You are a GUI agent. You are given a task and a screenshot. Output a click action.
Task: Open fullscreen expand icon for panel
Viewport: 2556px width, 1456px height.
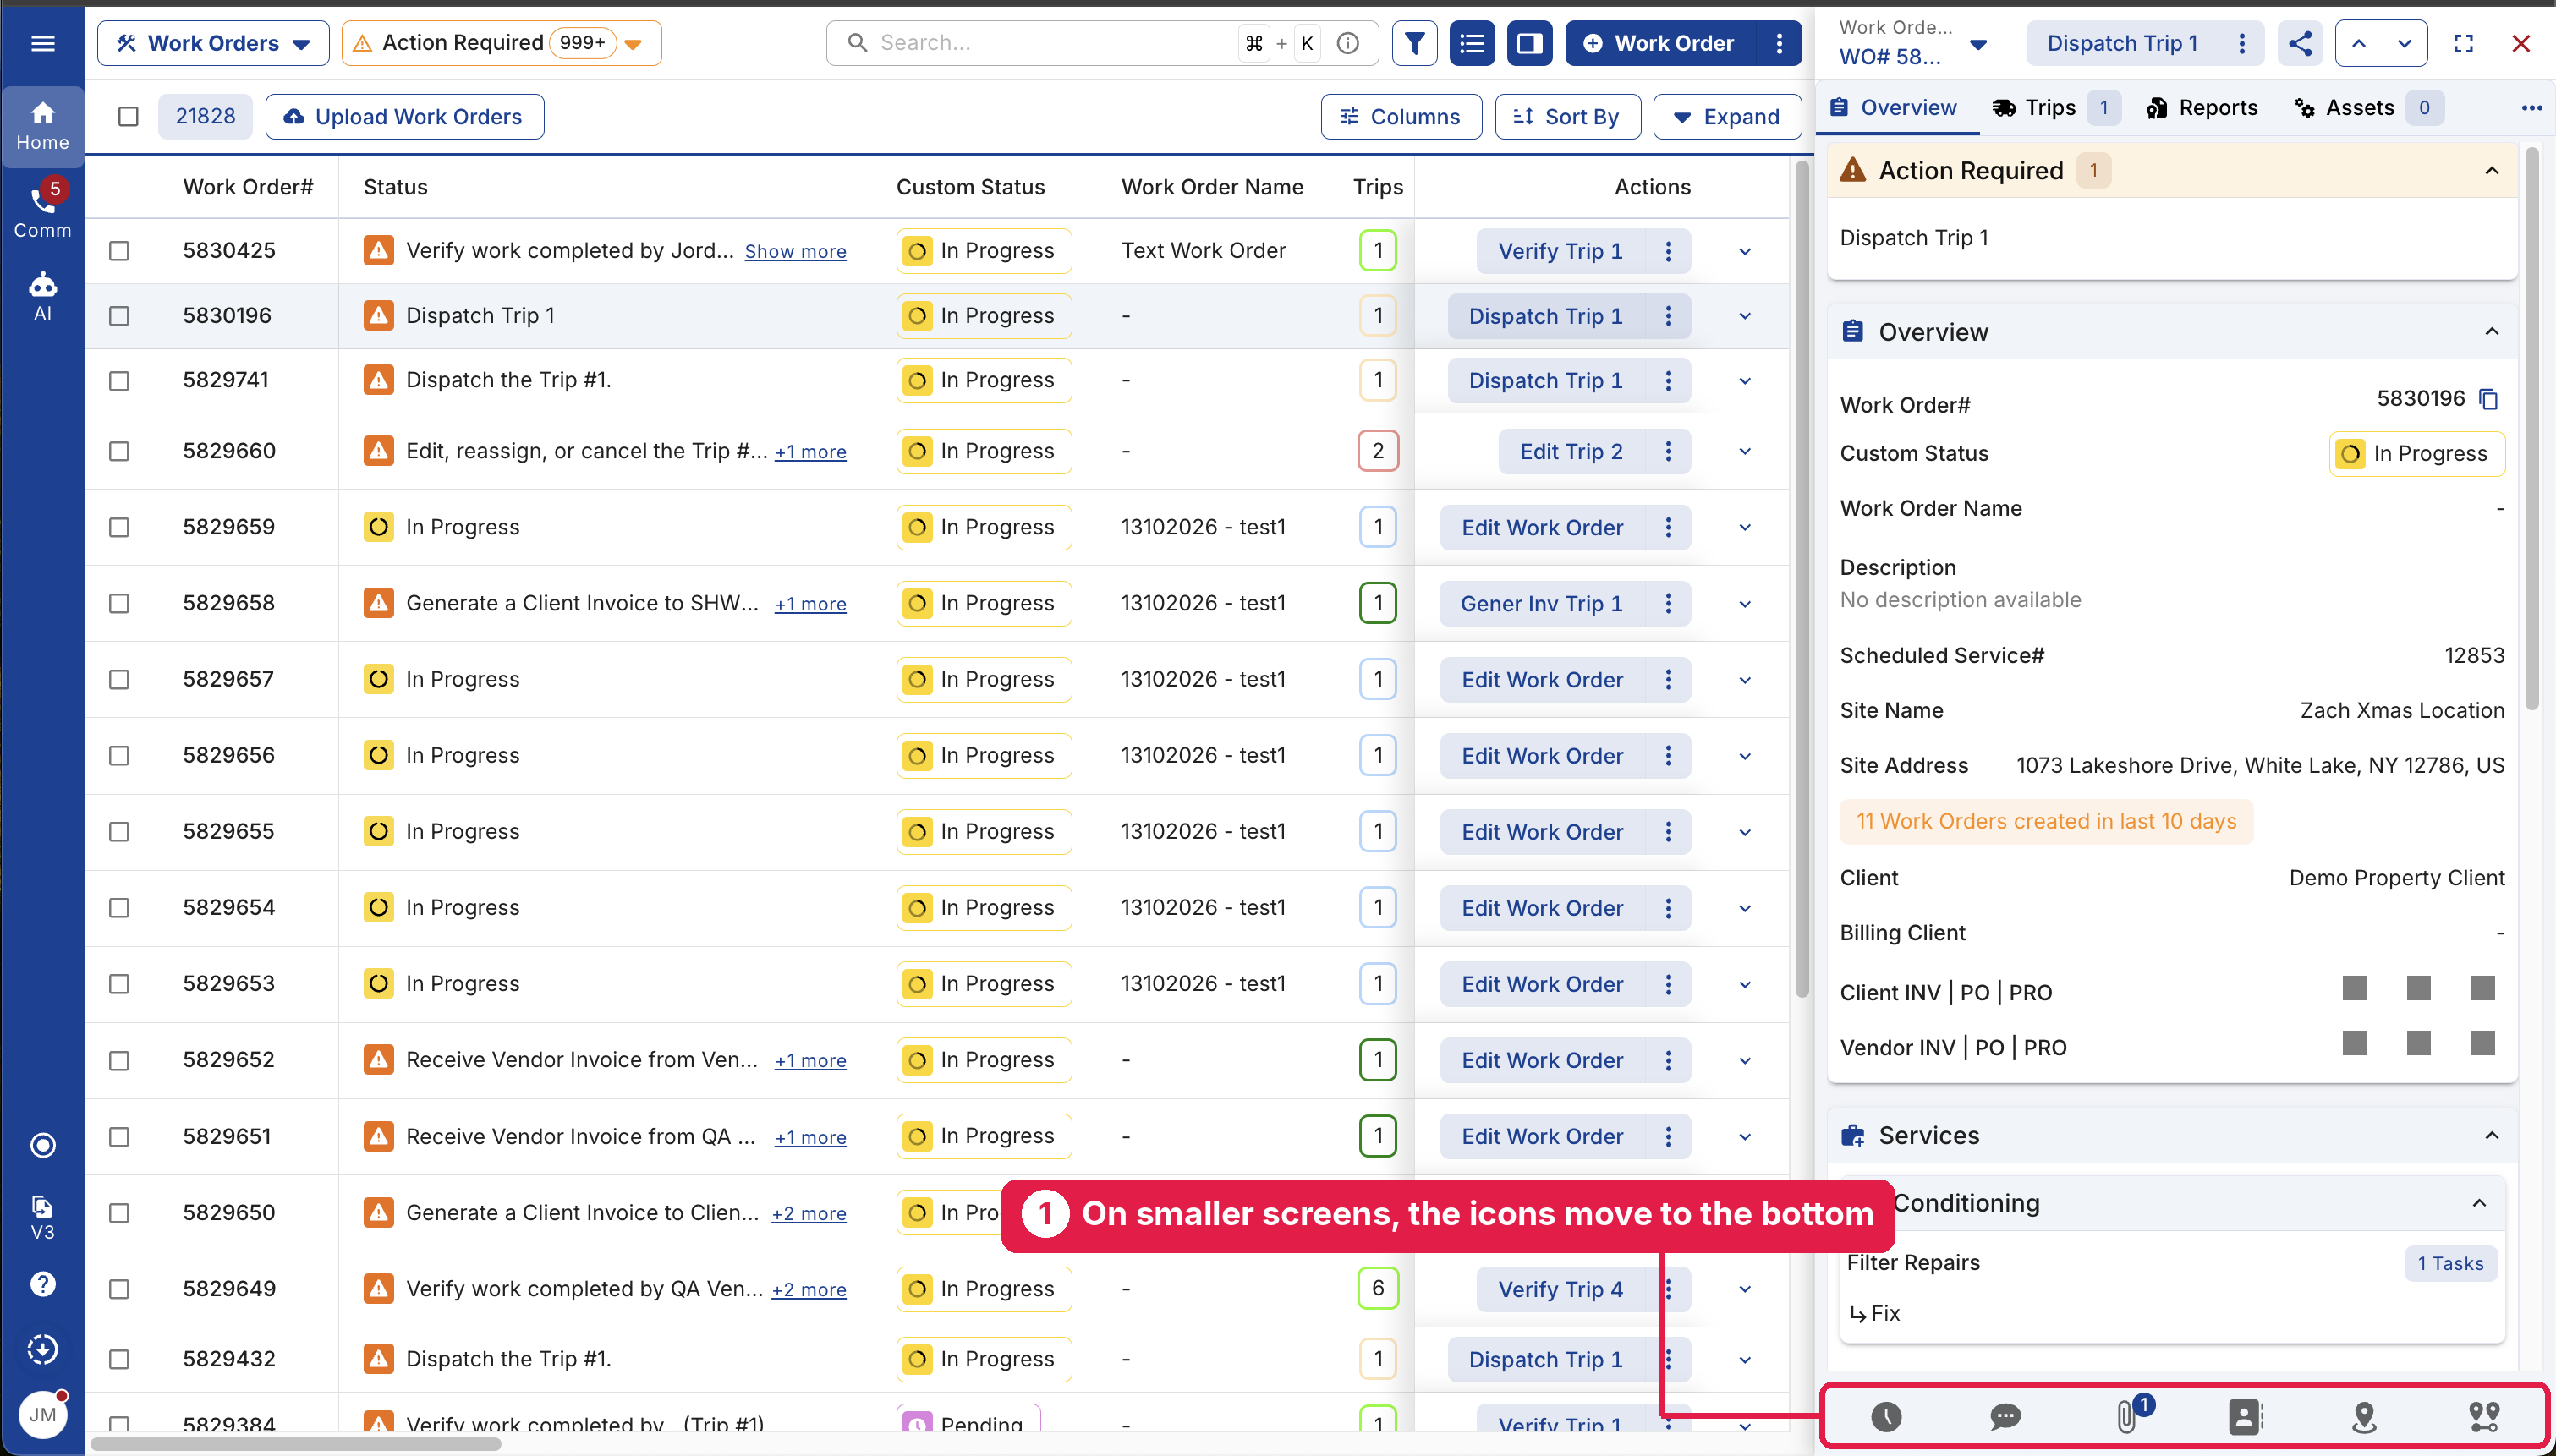[2463, 43]
